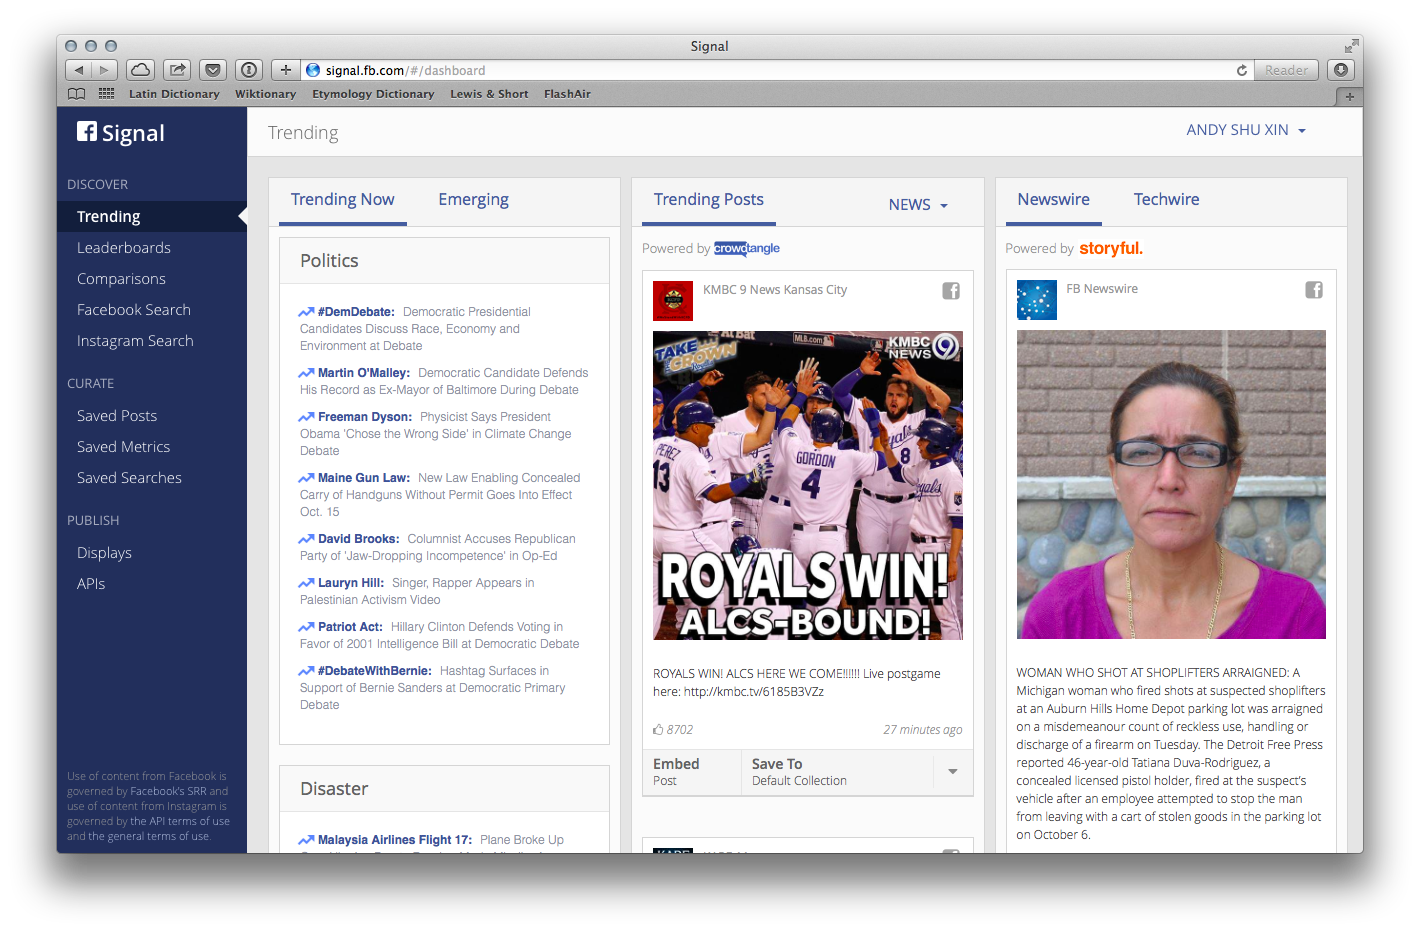Viewport: 1420px width, 932px height.
Task: Open Latin Dictionary bookmark
Action: pos(174,94)
